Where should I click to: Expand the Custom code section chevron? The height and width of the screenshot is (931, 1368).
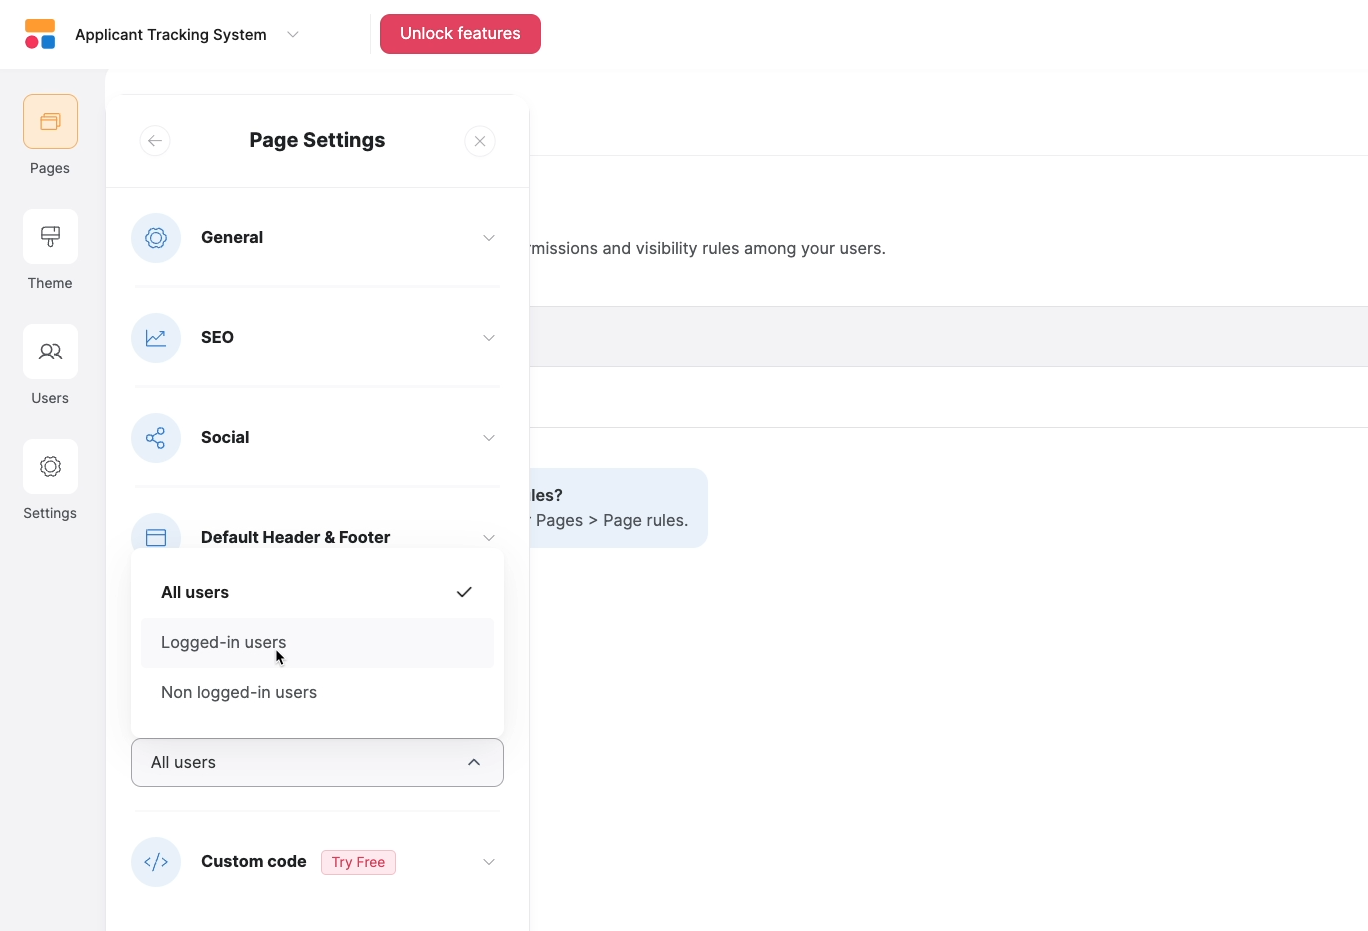click(x=489, y=862)
